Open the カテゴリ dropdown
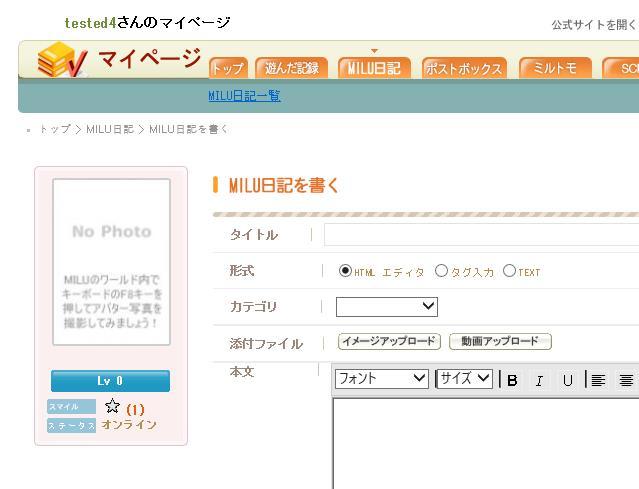Image resolution: width=639 pixels, height=489 pixels. tap(386, 307)
